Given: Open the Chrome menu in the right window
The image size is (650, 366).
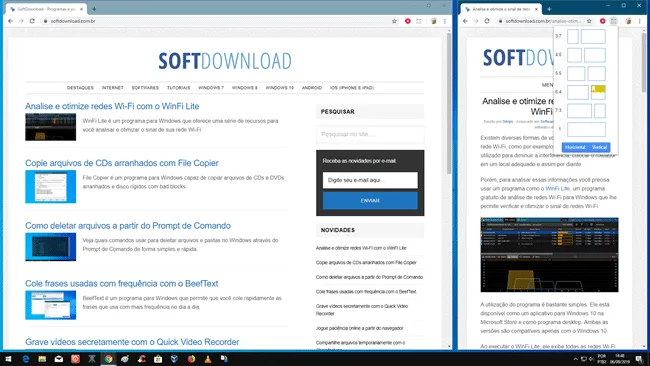Looking at the screenshot, I should 640,21.
